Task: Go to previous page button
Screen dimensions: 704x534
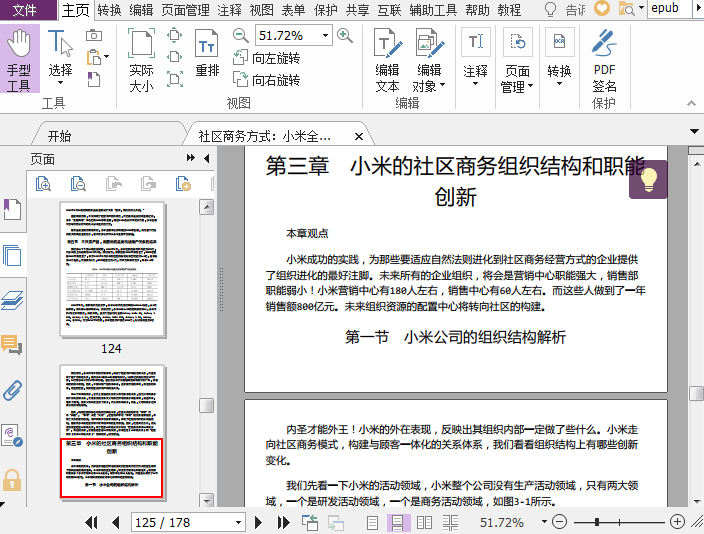Action: point(116,522)
